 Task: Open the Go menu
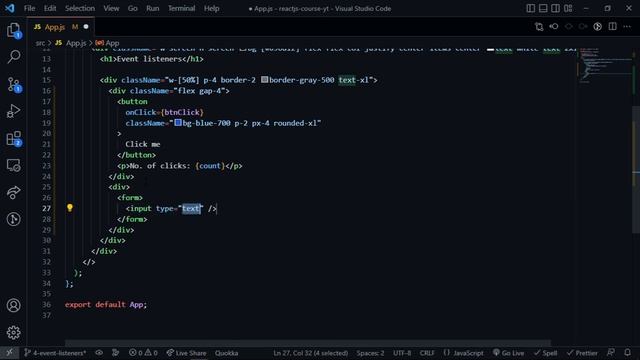pyautogui.click(x=133, y=8)
